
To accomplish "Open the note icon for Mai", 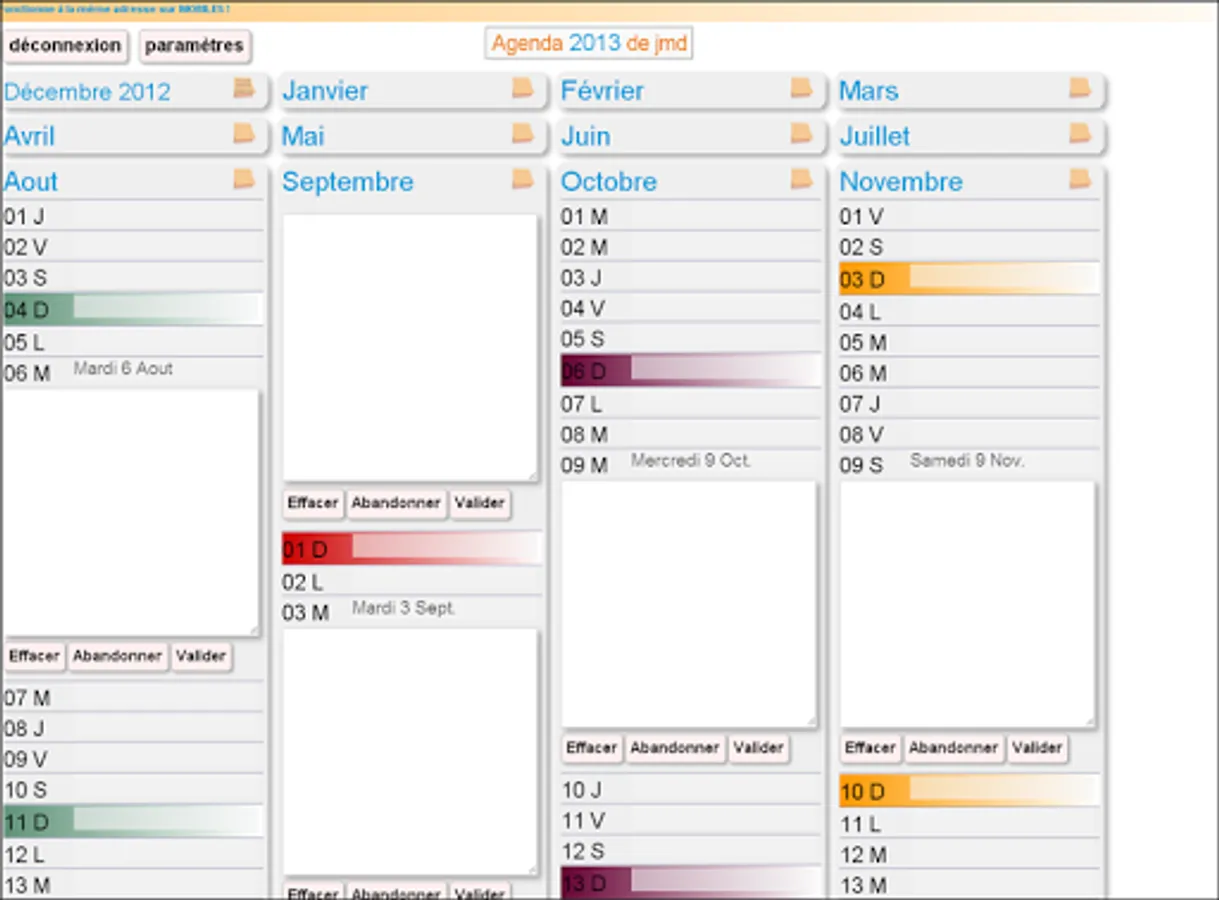I will (x=523, y=133).
